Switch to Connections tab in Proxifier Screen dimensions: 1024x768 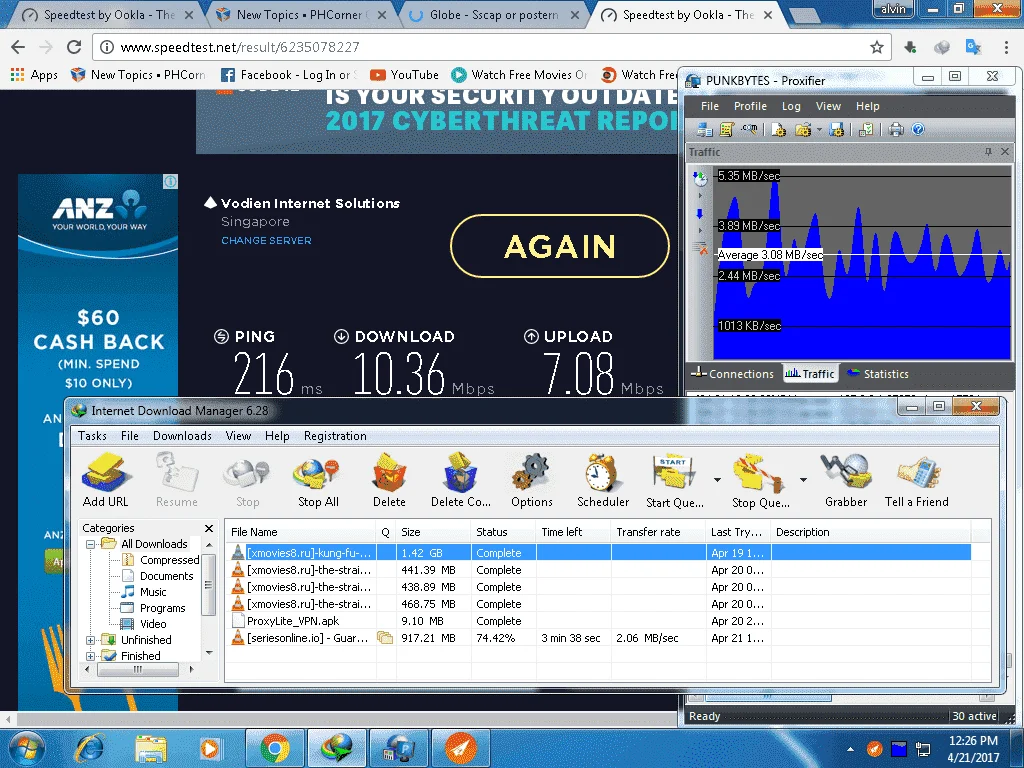point(733,374)
